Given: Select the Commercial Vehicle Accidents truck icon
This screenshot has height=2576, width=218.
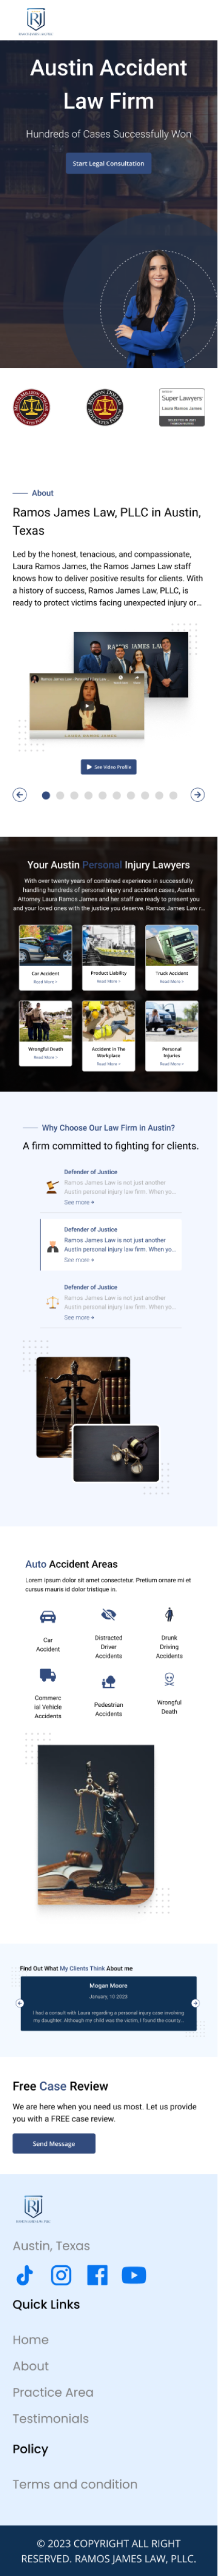Looking at the screenshot, I should [x=48, y=1674].
